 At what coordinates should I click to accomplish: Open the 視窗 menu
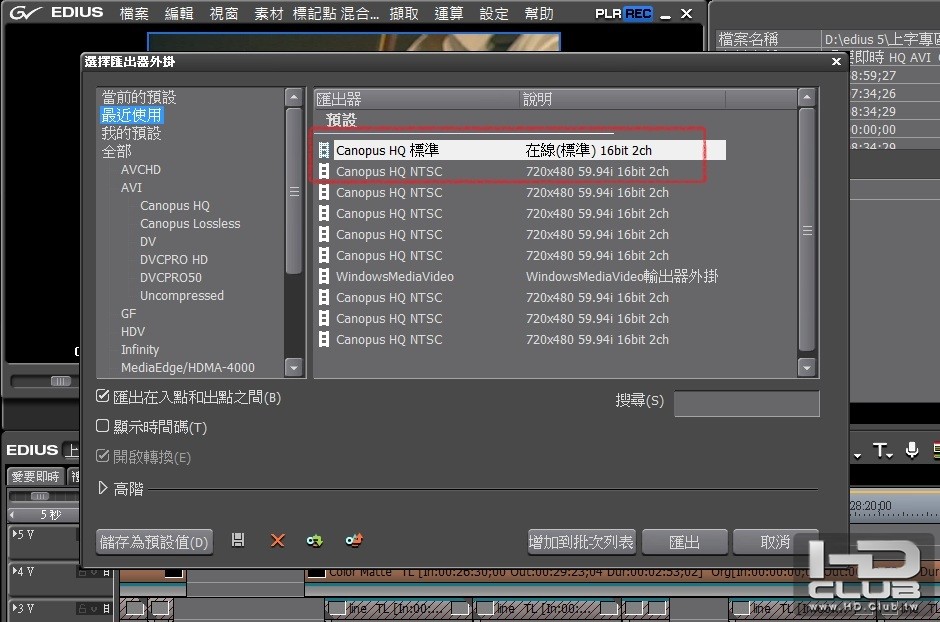(x=224, y=13)
